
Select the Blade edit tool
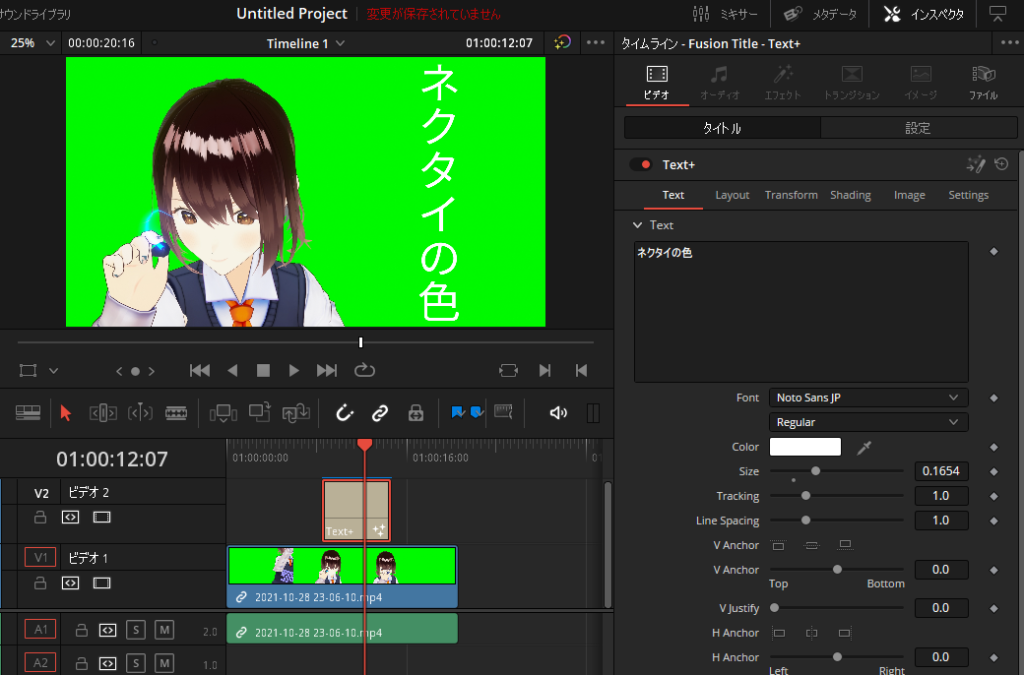(x=176, y=413)
